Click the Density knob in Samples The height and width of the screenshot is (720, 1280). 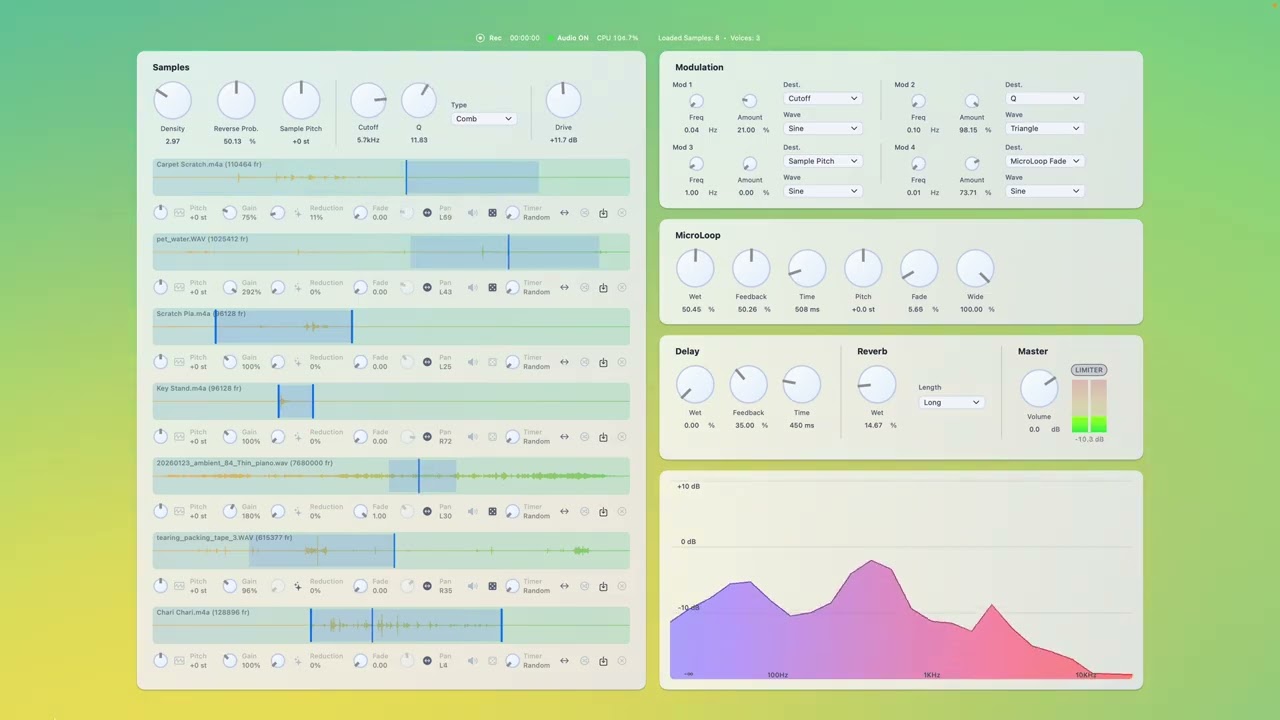173,100
